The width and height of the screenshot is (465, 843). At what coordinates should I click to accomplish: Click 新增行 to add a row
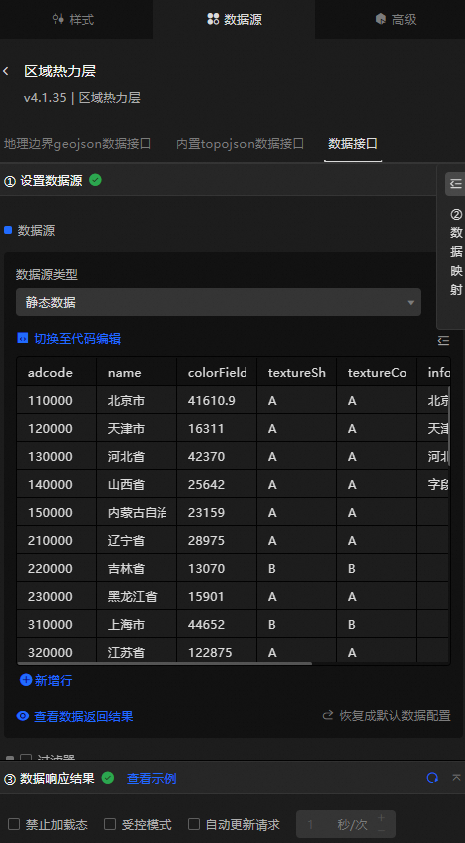(53, 681)
